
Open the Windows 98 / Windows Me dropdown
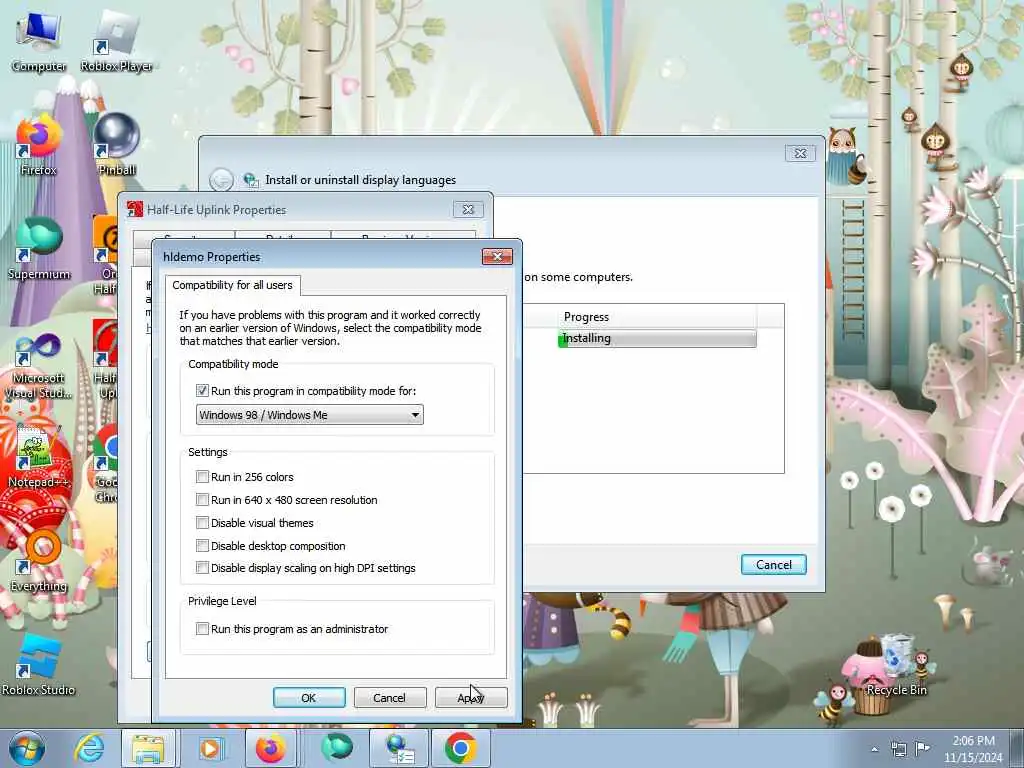[310, 415]
